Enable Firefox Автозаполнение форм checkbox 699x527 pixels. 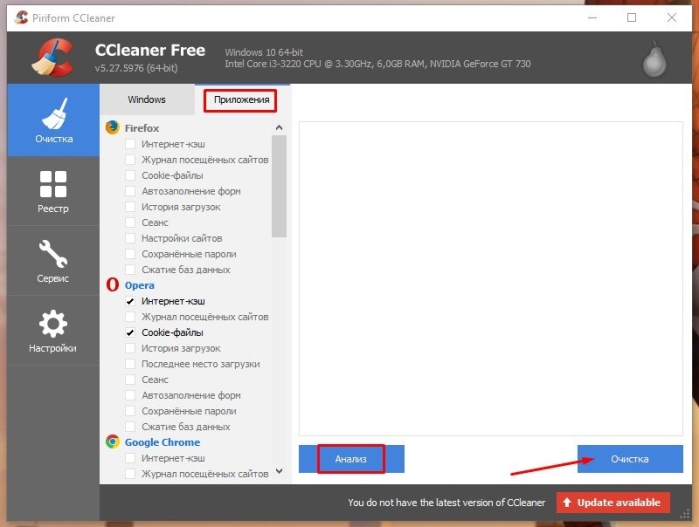coord(130,191)
